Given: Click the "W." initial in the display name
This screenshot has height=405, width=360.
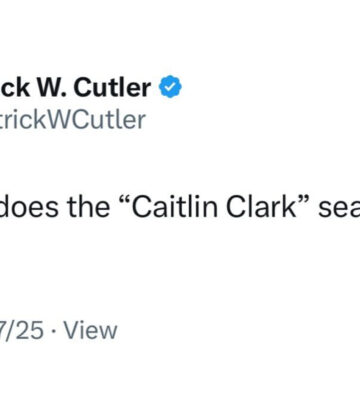Looking at the screenshot, I should tap(51, 87).
